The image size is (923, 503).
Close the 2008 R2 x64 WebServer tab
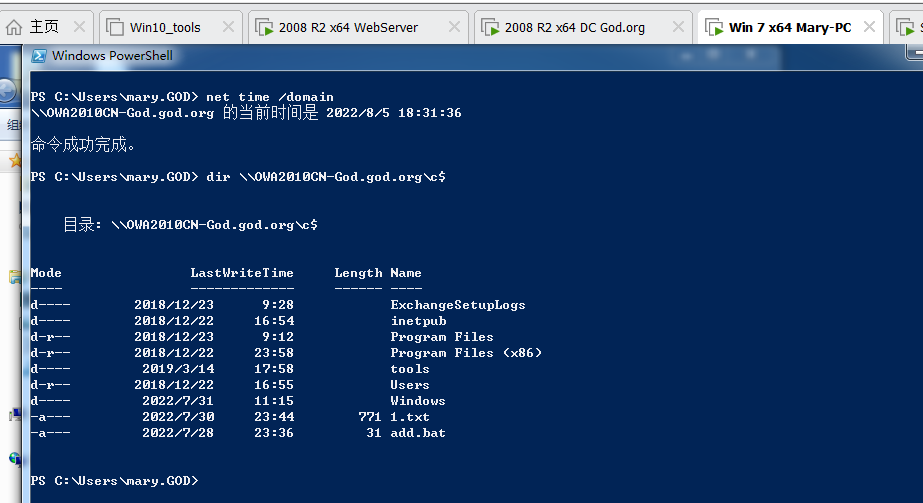[455, 27]
